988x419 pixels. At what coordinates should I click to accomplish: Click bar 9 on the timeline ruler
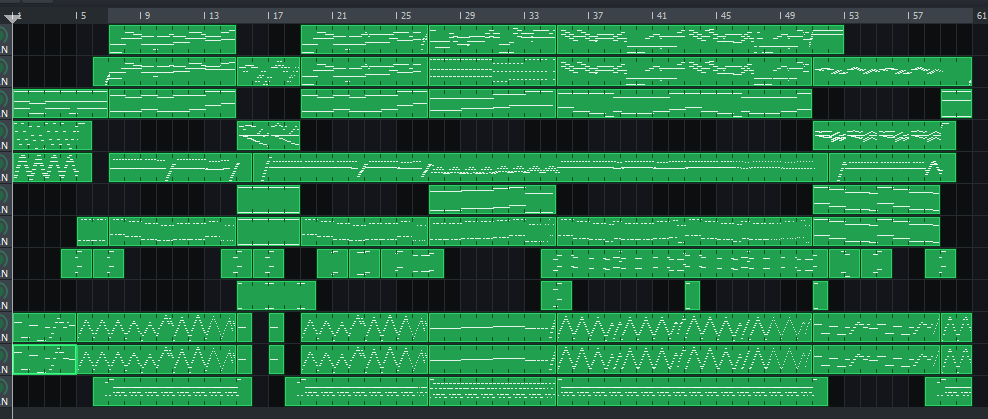[x=145, y=16]
